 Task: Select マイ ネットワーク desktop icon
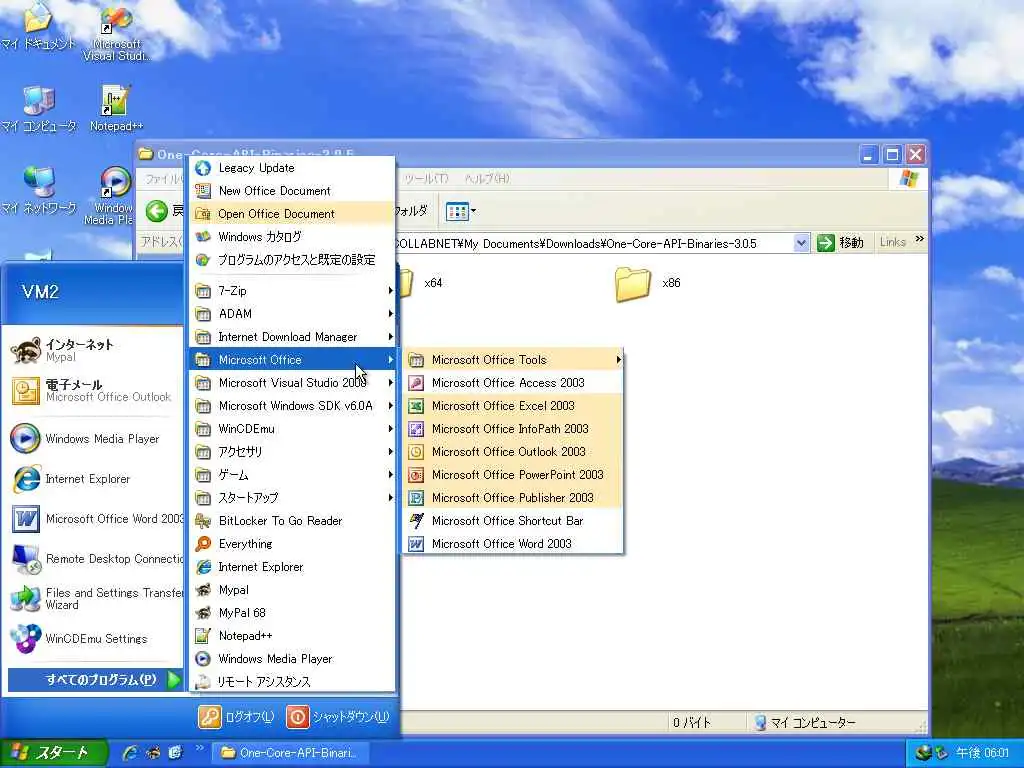coord(39,191)
